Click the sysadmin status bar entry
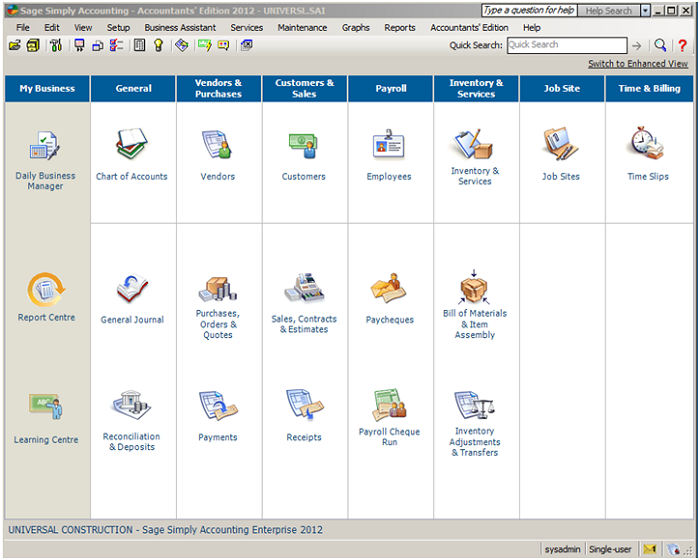The height and width of the screenshot is (560, 700). point(562,549)
